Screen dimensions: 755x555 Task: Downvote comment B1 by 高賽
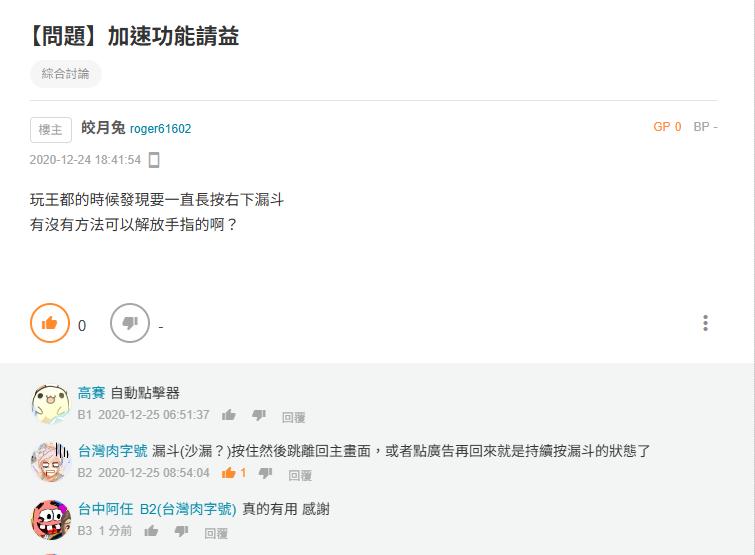[259, 415]
